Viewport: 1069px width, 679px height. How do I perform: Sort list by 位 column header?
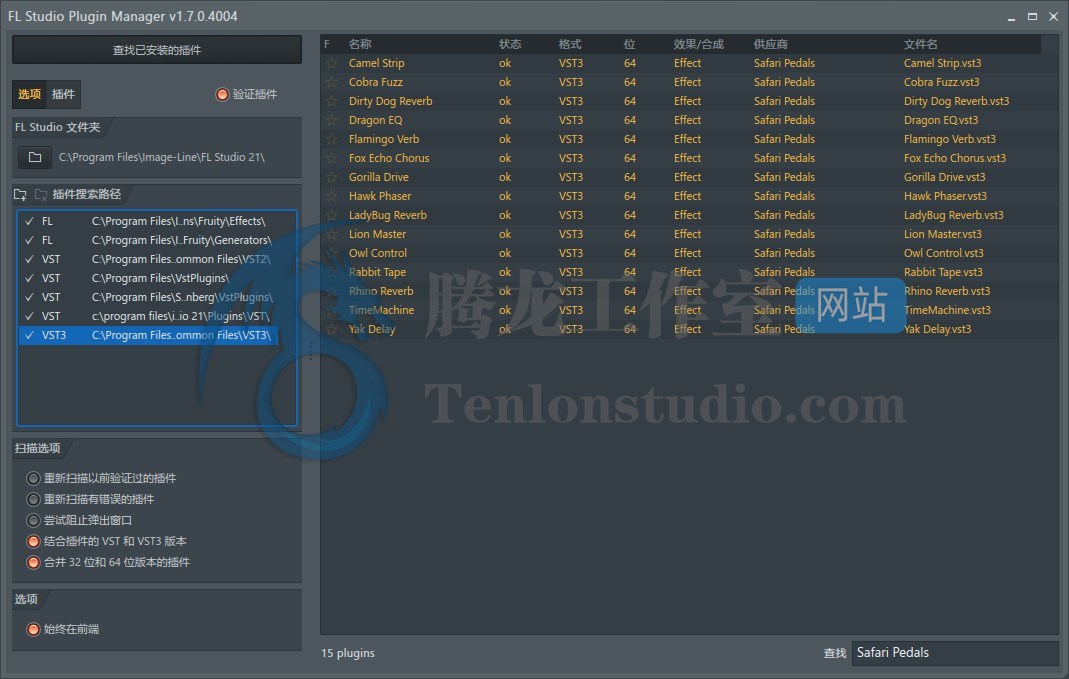pyautogui.click(x=629, y=44)
